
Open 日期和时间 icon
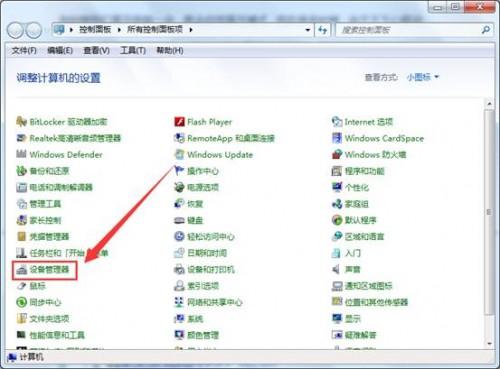click(179, 253)
